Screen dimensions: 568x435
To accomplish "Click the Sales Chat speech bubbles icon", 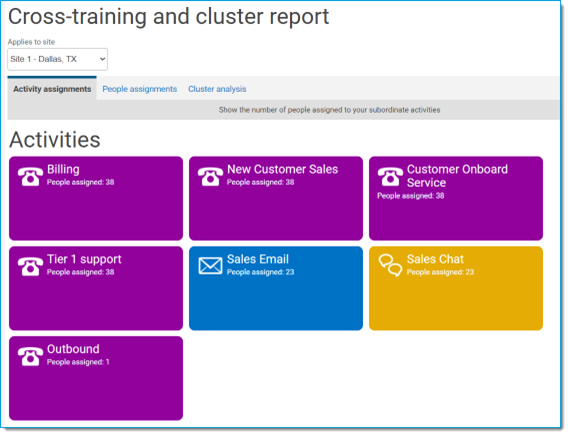I will pos(390,265).
